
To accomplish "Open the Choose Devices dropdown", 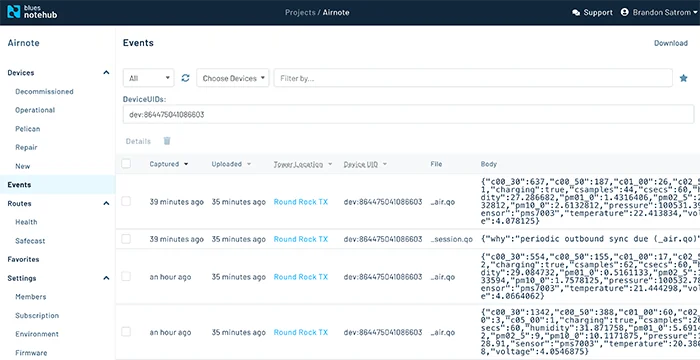I will (233, 78).
